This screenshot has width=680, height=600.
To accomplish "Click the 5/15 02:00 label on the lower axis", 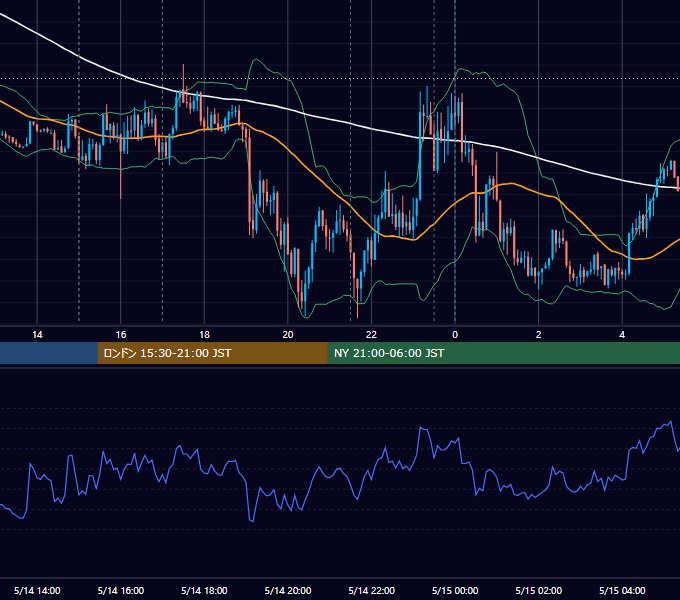I will 539,590.
